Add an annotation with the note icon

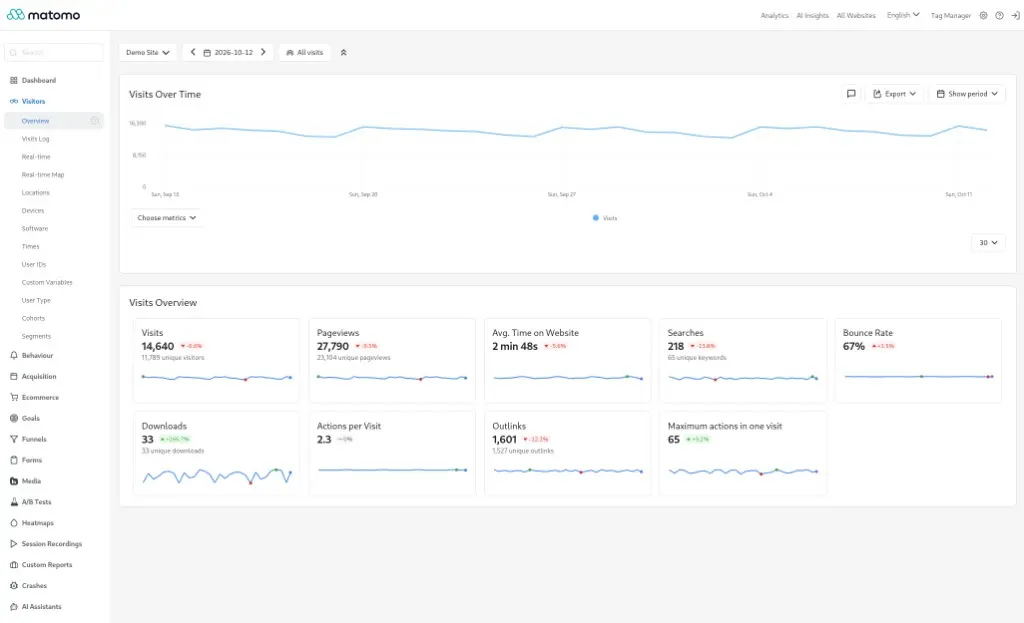(x=851, y=94)
